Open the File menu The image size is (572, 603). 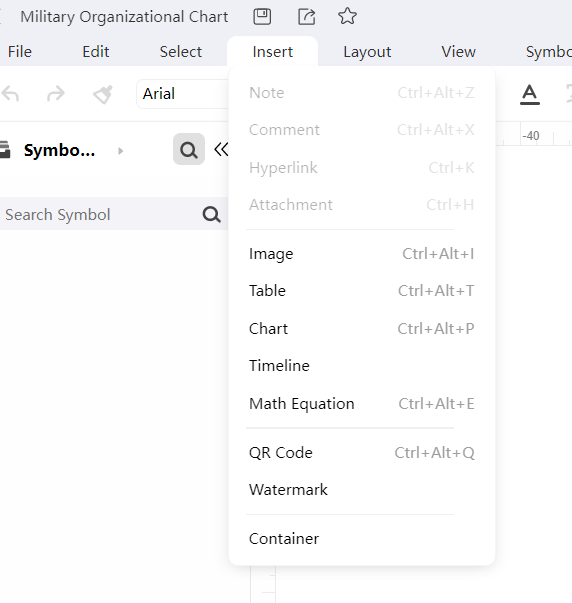[20, 52]
